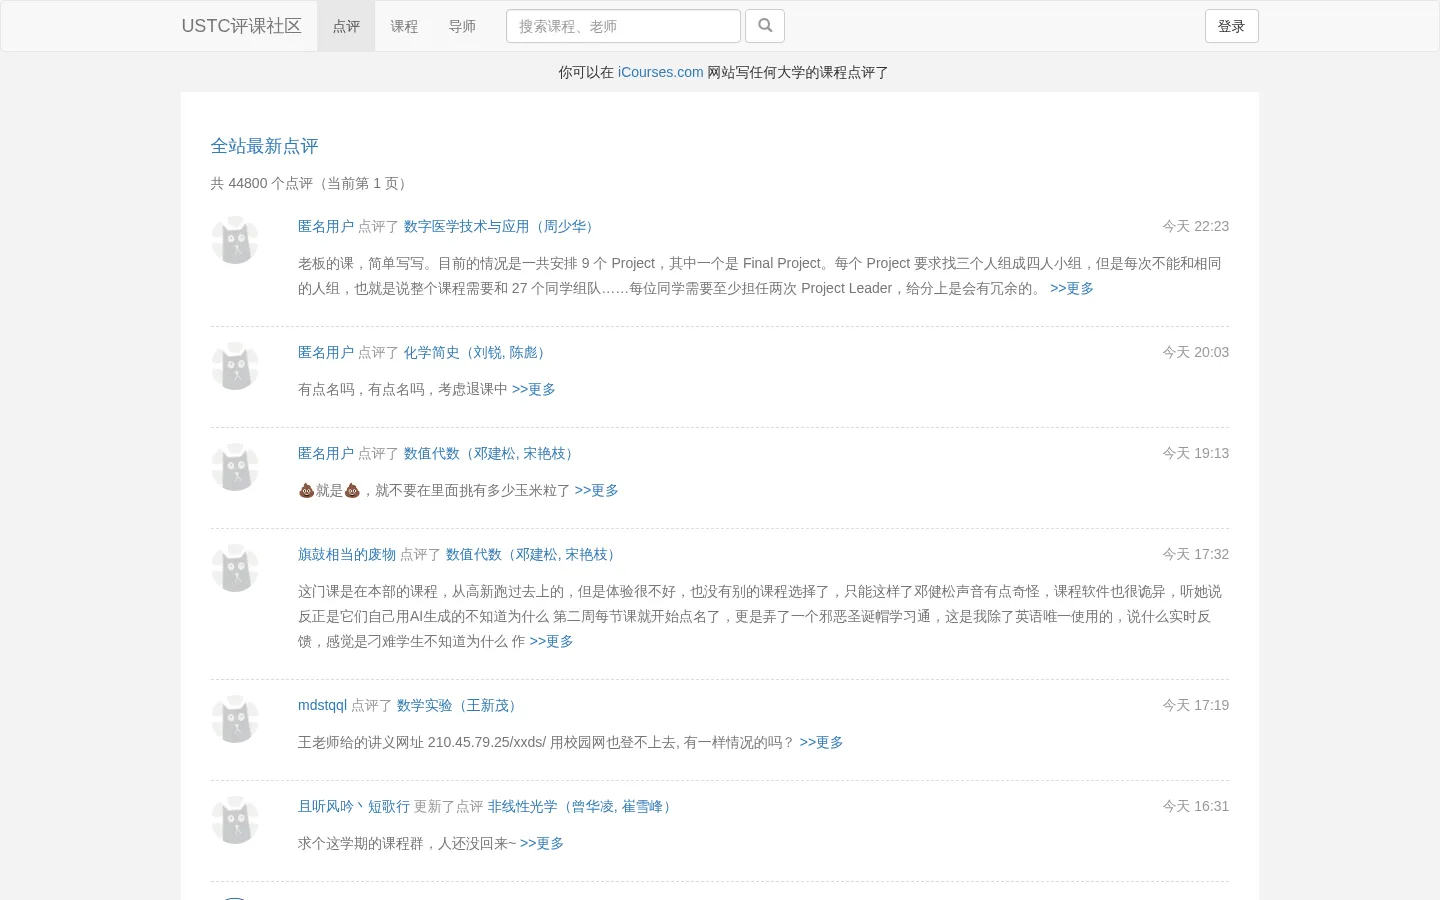Click timestamp 今天 22:23

pyautogui.click(x=1195, y=226)
